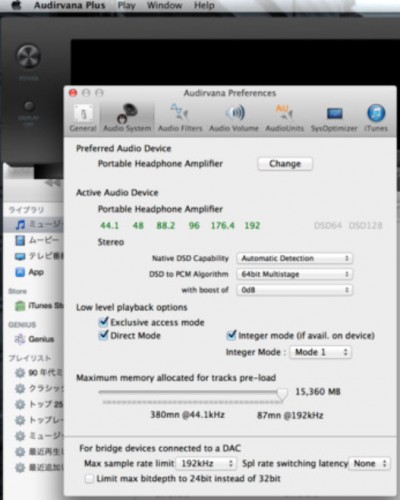Click the Change preferred device button
400x500 pixels.
click(285, 164)
